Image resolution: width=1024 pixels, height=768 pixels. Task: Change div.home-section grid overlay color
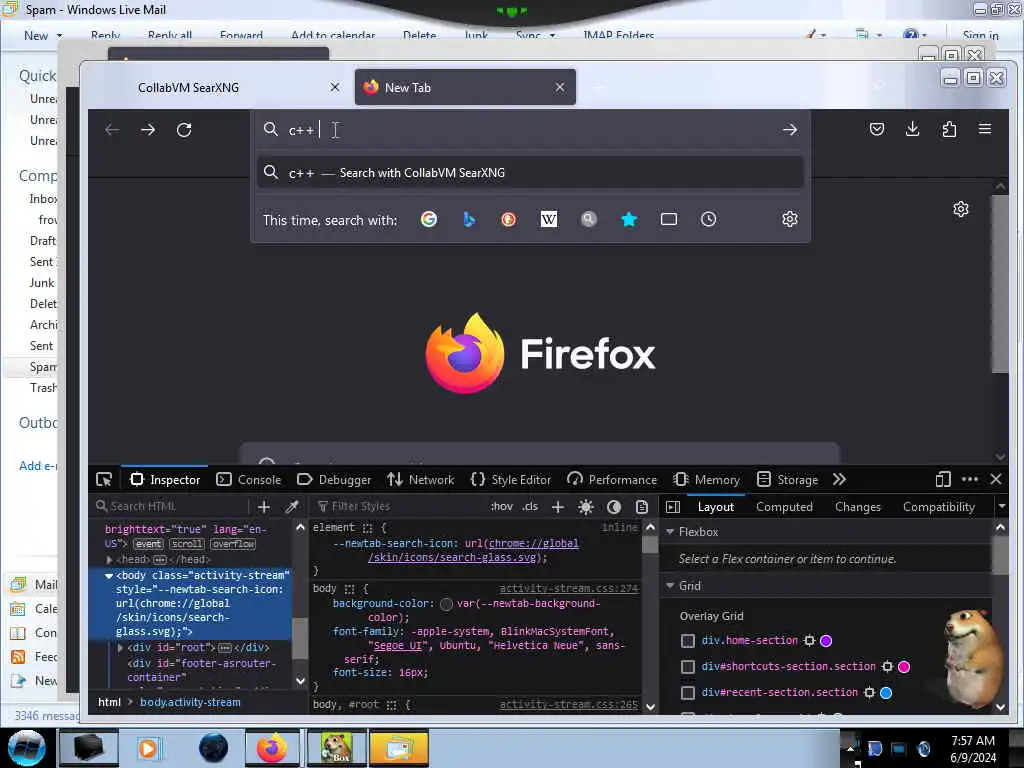(x=826, y=641)
